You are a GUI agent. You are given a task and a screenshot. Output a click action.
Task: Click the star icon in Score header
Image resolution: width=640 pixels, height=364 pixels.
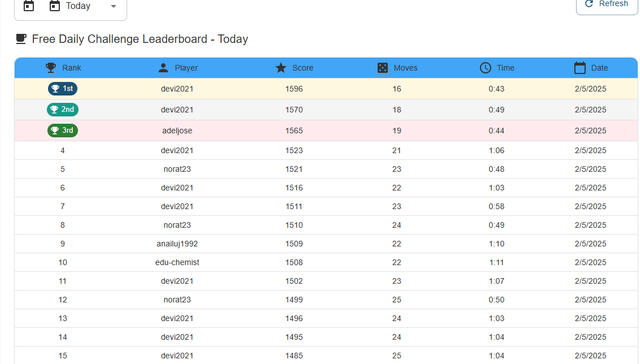(x=281, y=68)
